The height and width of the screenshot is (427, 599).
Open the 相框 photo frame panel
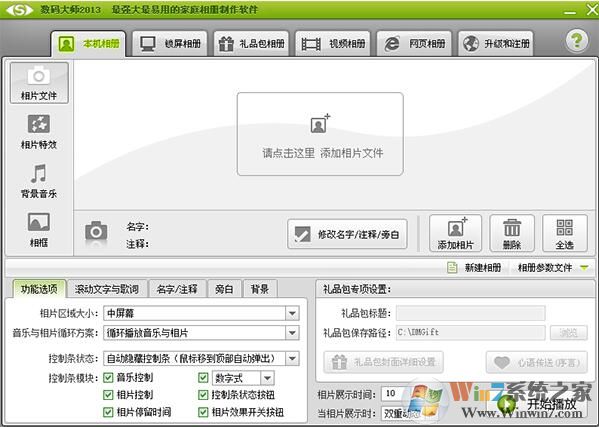point(39,230)
